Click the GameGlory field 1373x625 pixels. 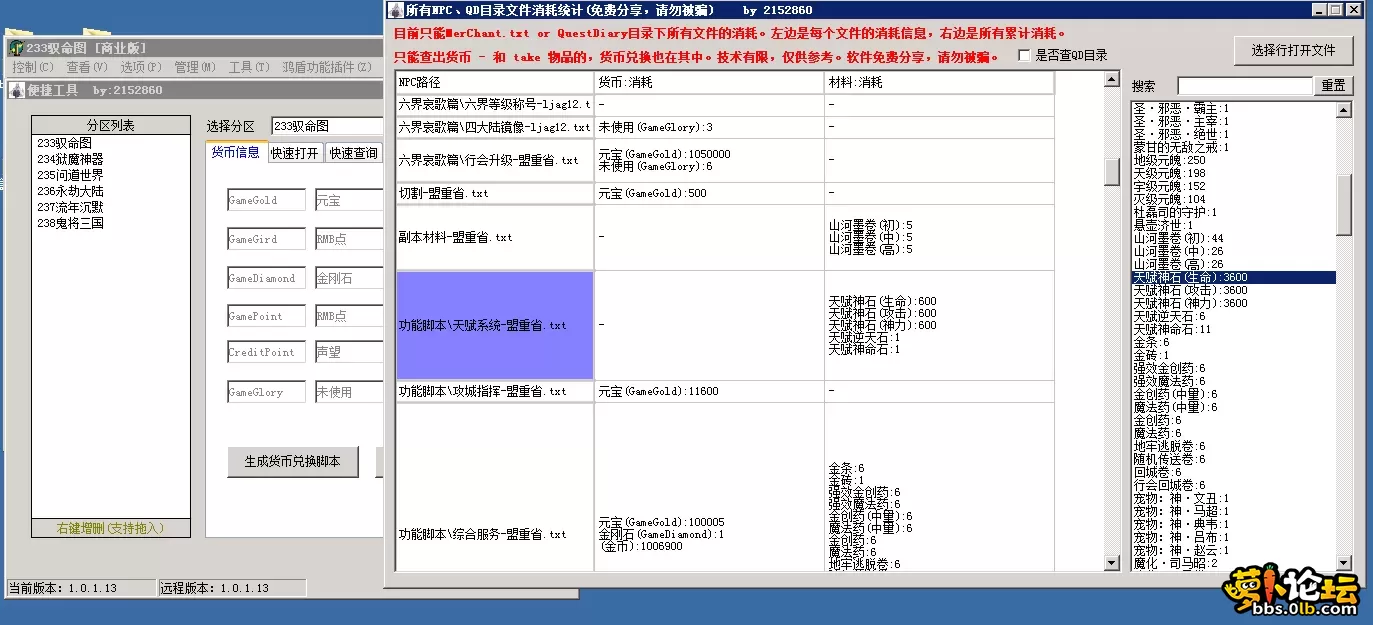tap(266, 392)
